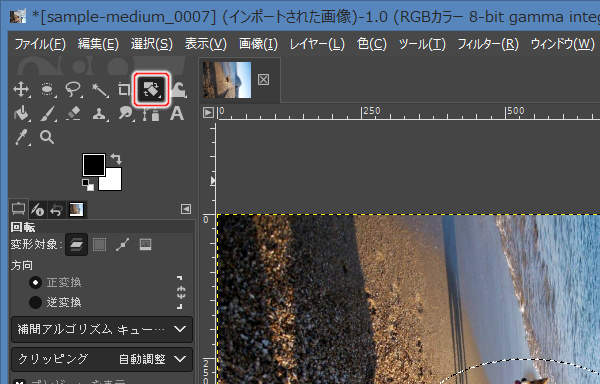The height and width of the screenshot is (384, 600).
Task: Select the Eraser tool
Action: click(73, 114)
